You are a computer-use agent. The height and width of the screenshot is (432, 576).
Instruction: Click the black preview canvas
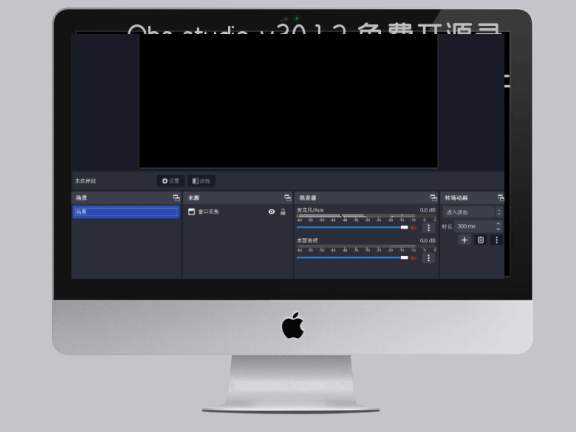tap(288, 101)
